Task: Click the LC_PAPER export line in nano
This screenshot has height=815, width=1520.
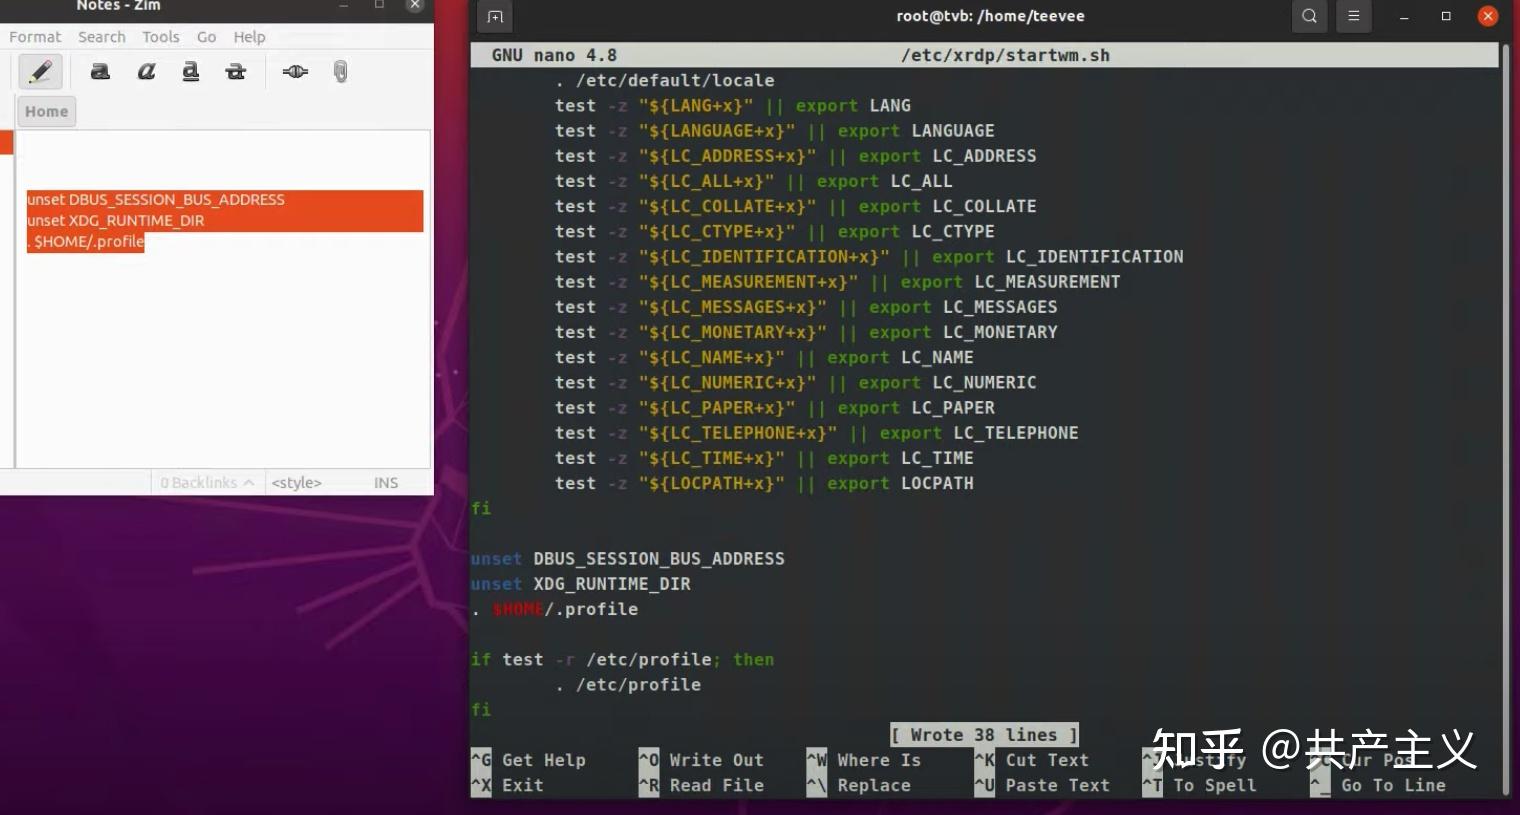Action: 775,408
